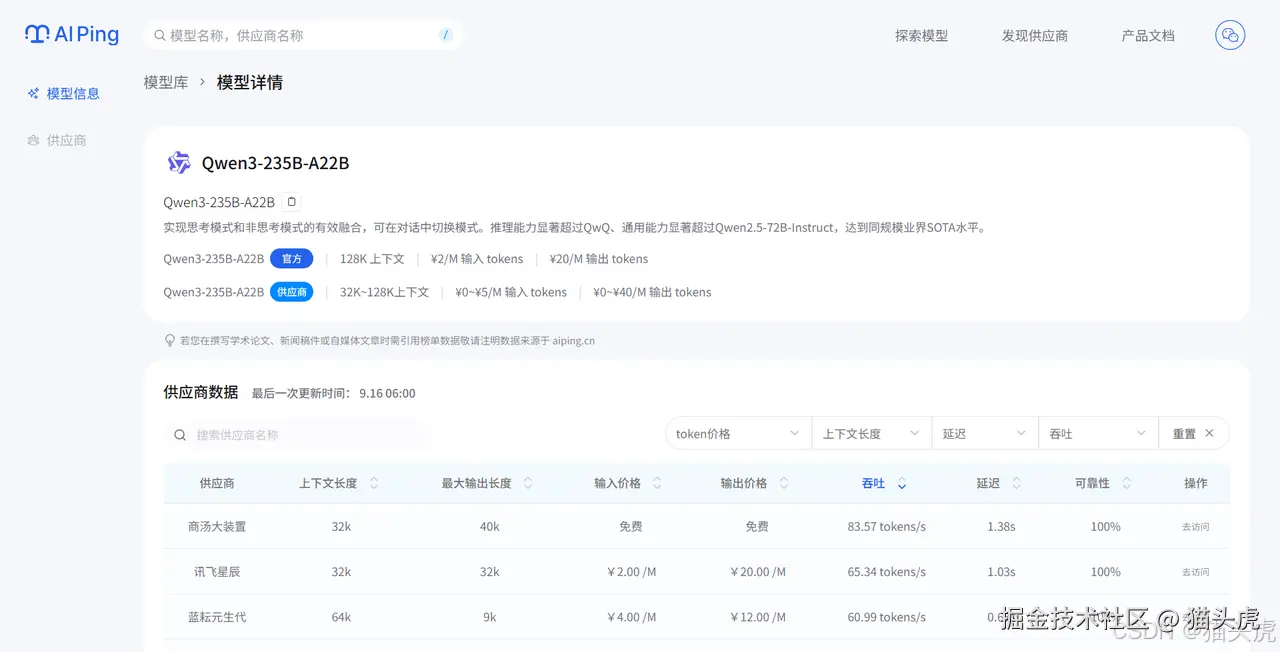Click 去访问 for 商汤大装置
This screenshot has height=652, width=1280.
tap(1195, 527)
